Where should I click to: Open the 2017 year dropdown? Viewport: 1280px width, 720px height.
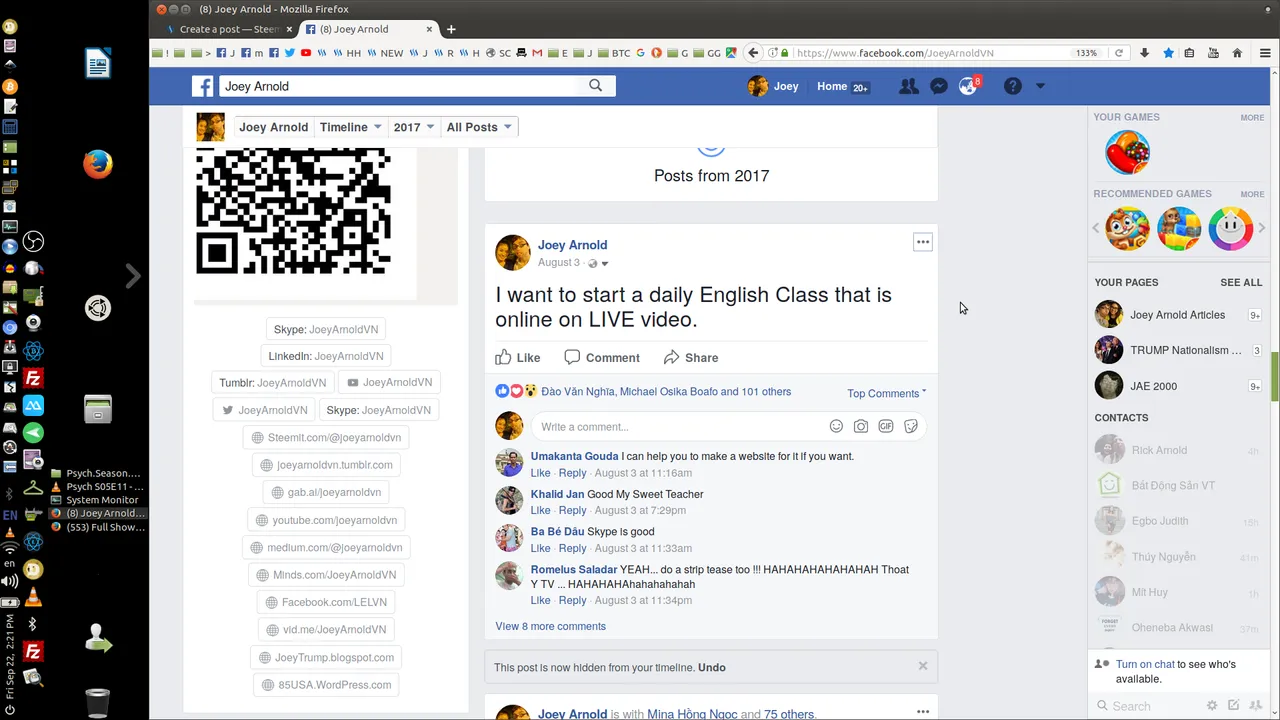(414, 127)
